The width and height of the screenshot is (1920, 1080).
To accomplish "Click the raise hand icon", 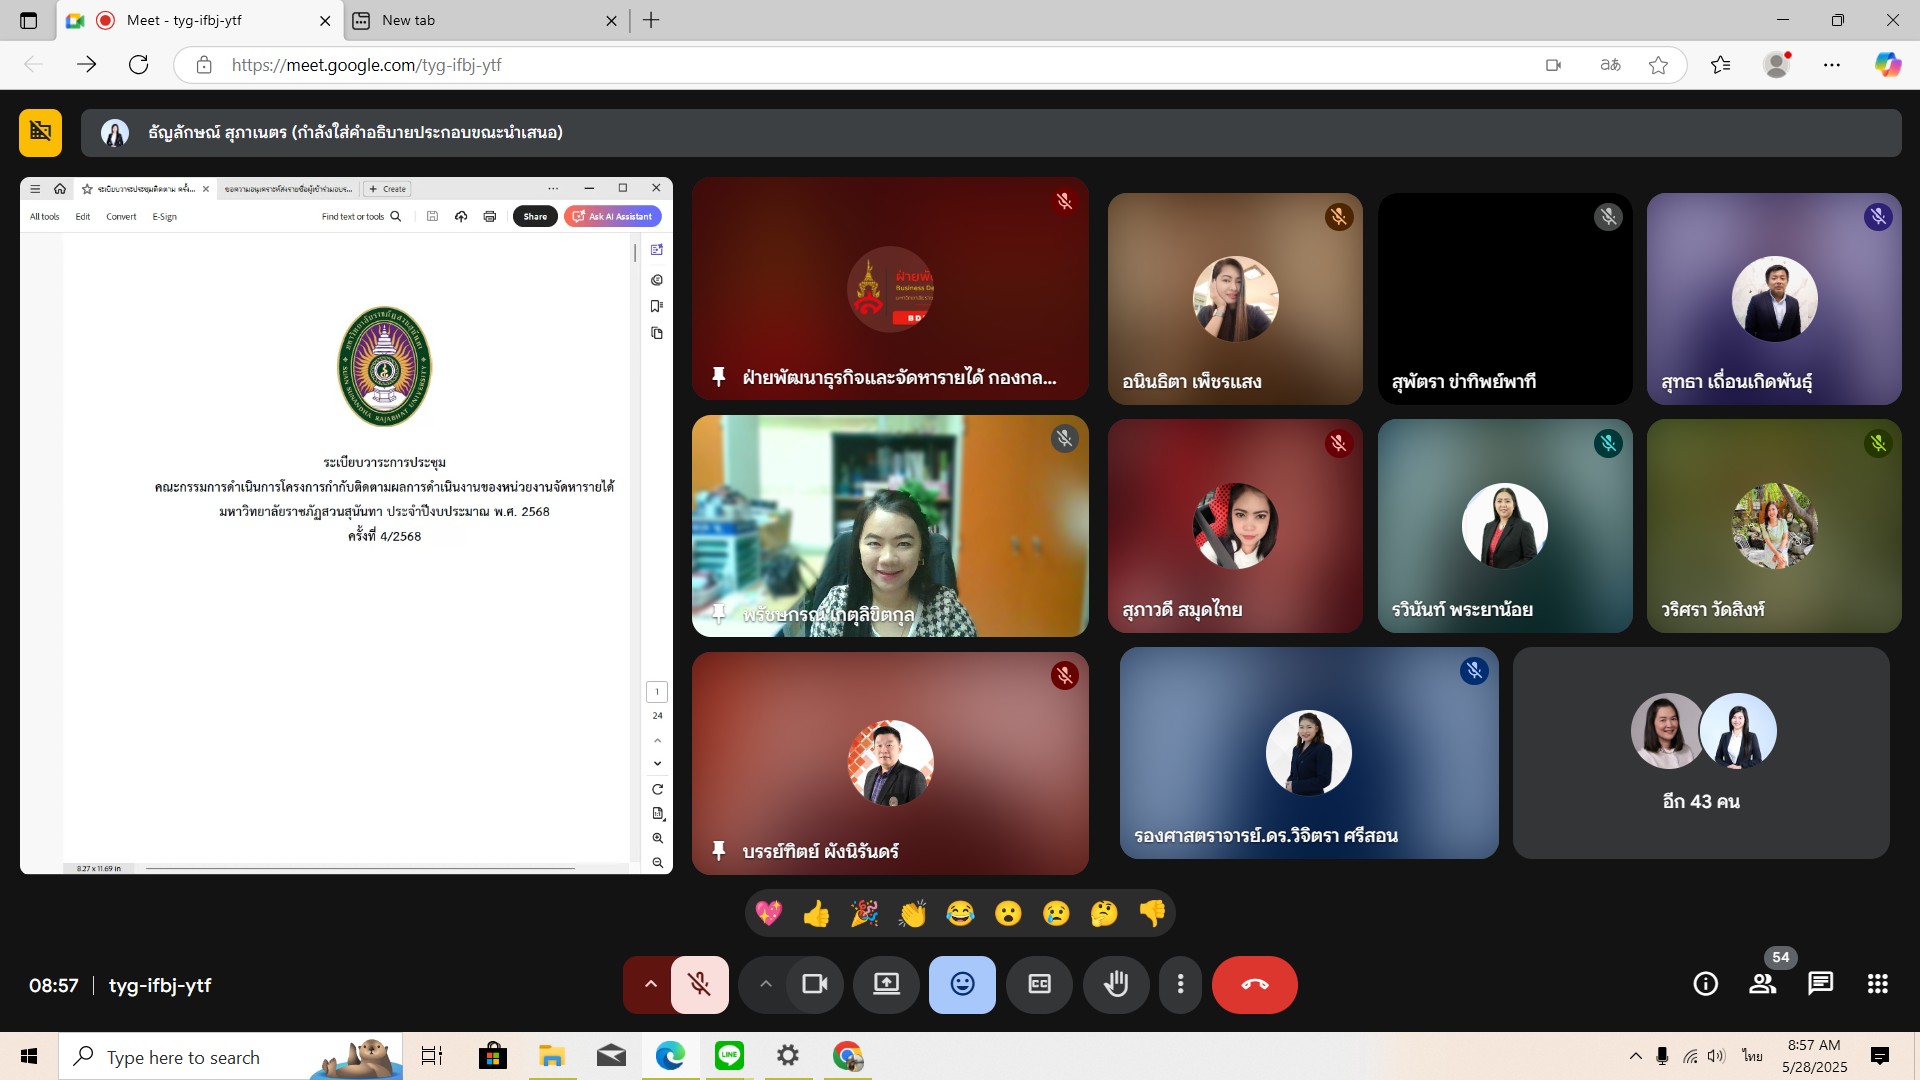I will (x=1116, y=985).
